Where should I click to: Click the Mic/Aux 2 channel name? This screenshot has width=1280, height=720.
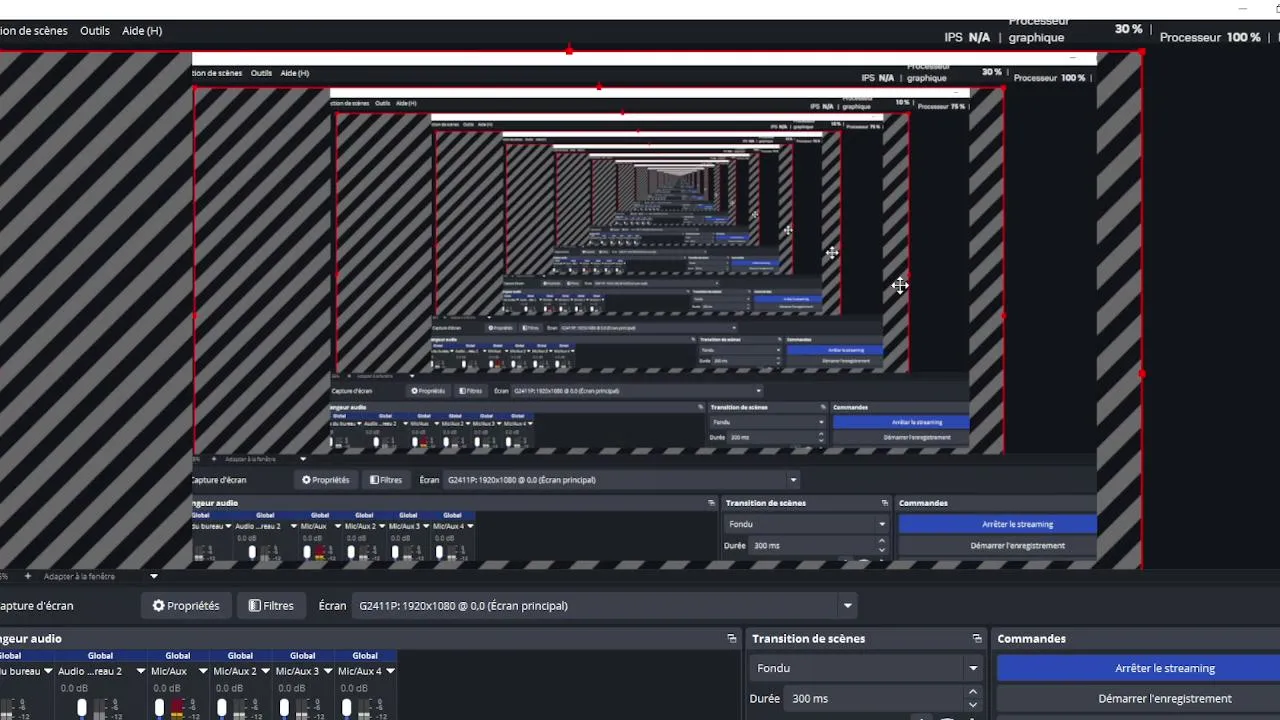click(x=235, y=671)
